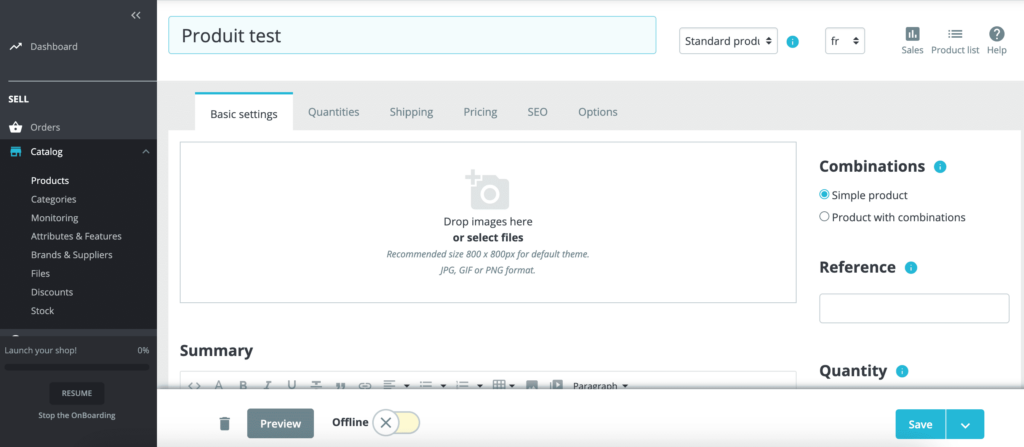Open the Pricing tab
Viewport: 1024px width, 447px height.
(480, 112)
